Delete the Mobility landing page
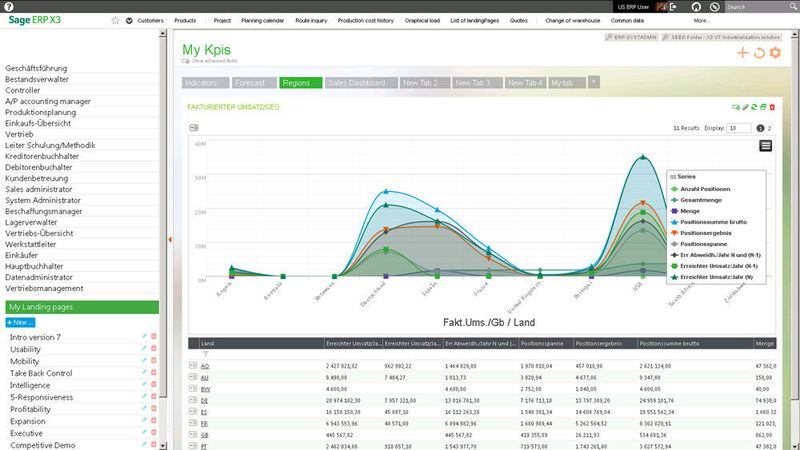Image resolution: width=800 pixels, height=450 pixels. pos(154,360)
